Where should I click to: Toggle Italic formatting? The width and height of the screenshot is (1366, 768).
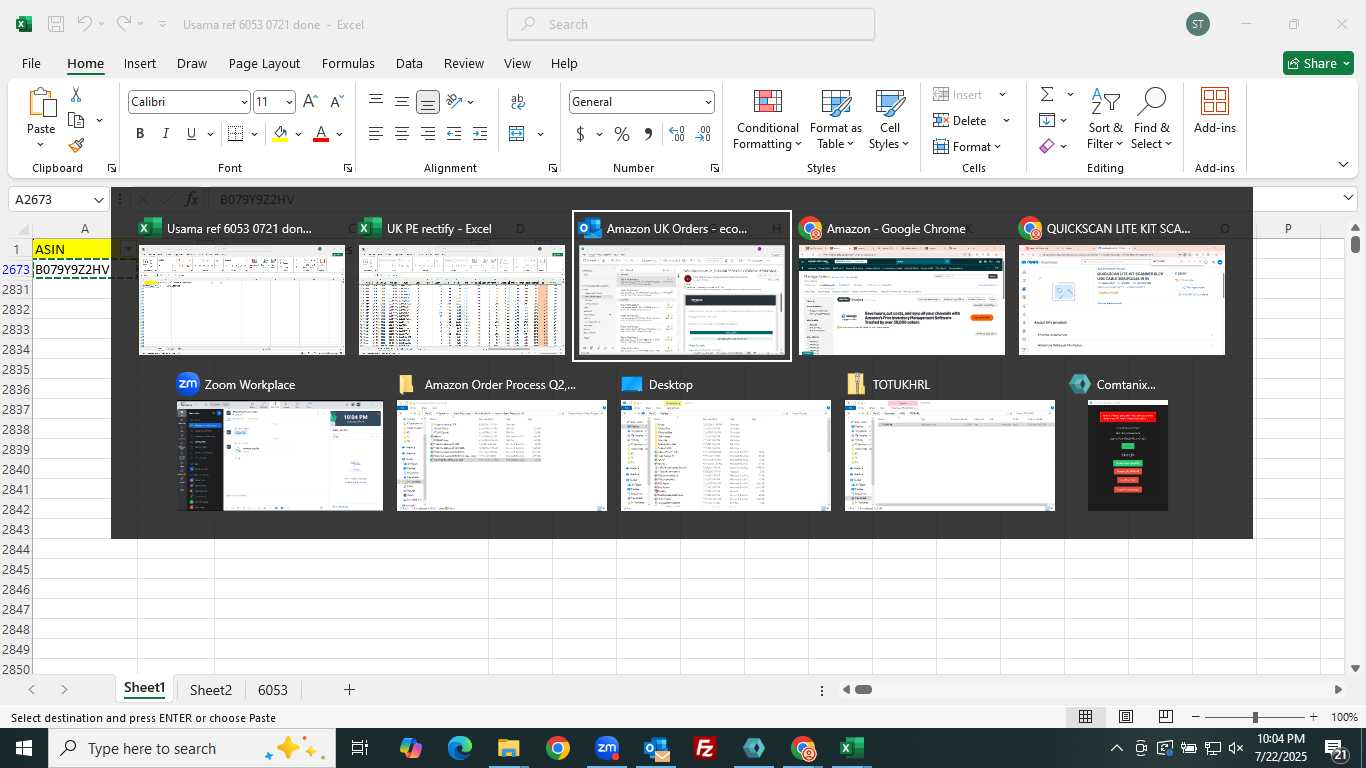pyautogui.click(x=165, y=134)
